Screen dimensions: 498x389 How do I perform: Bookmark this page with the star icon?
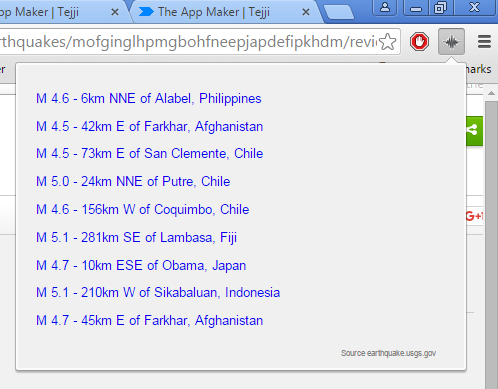(x=387, y=42)
